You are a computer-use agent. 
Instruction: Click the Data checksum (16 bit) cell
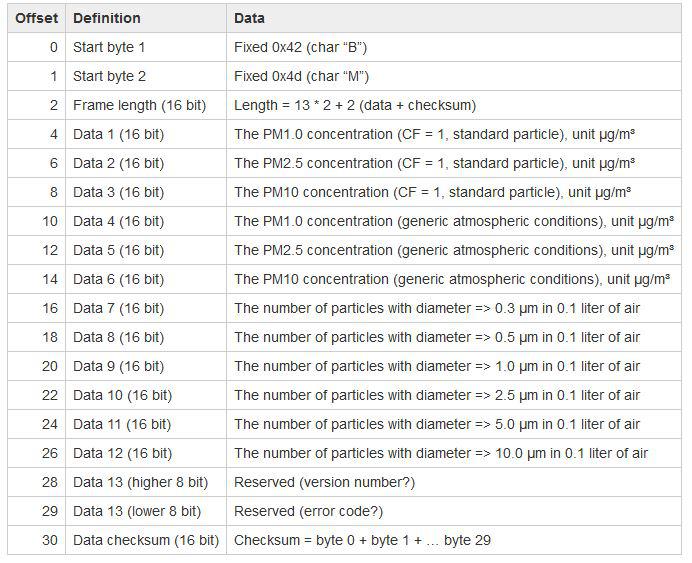coord(146,540)
